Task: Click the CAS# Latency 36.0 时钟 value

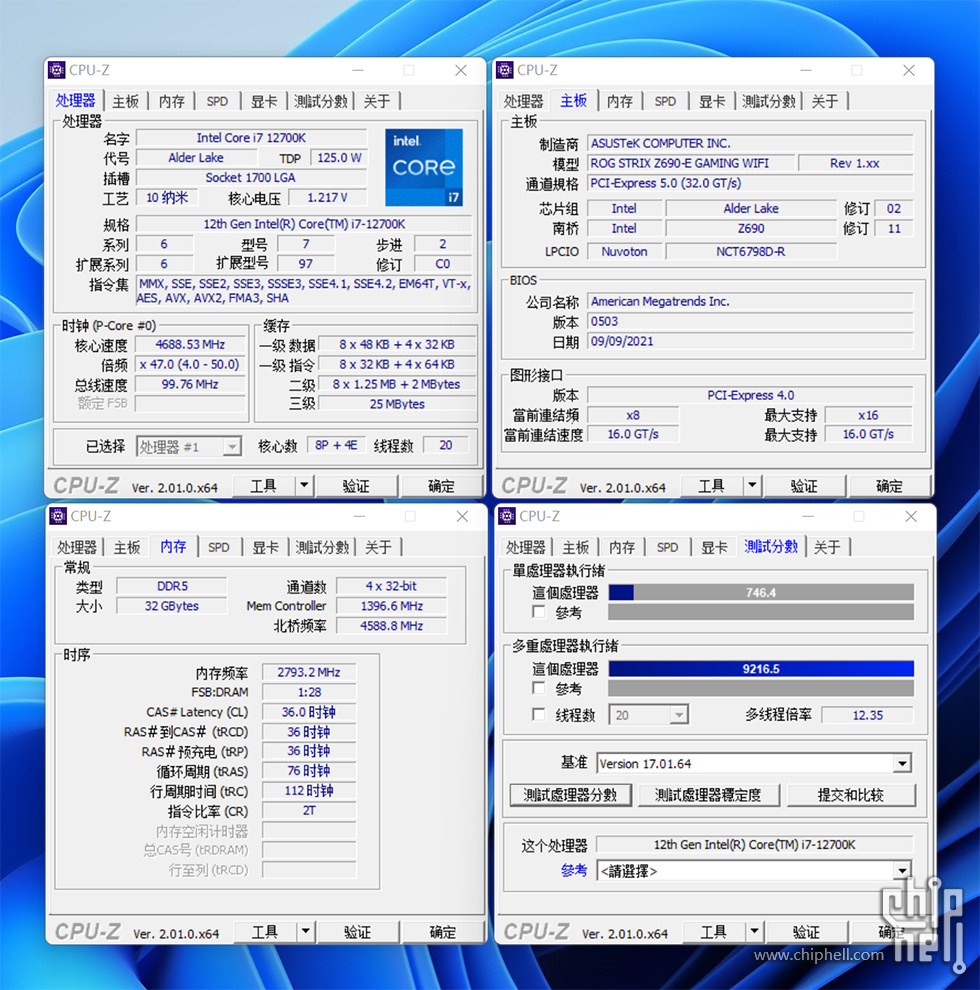Action: pos(309,712)
